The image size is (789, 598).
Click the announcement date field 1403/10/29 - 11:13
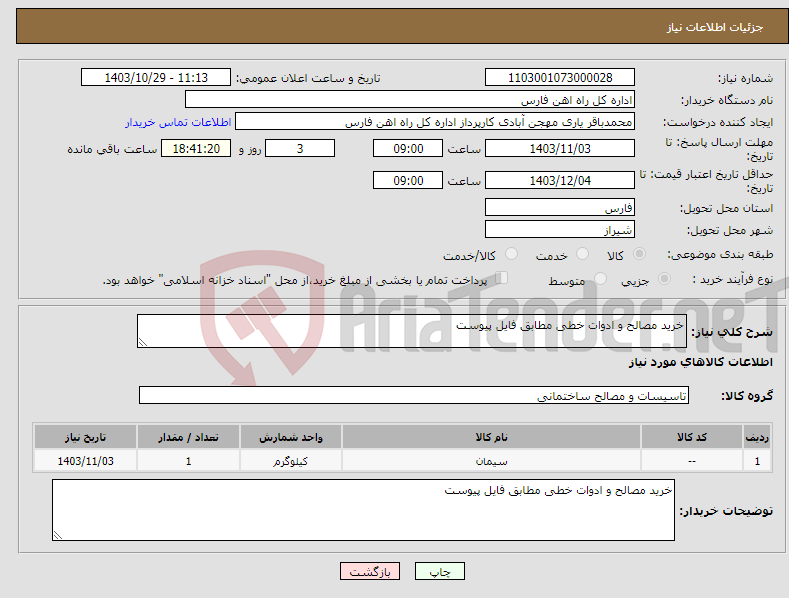pyautogui.click(x=155, y=78)
